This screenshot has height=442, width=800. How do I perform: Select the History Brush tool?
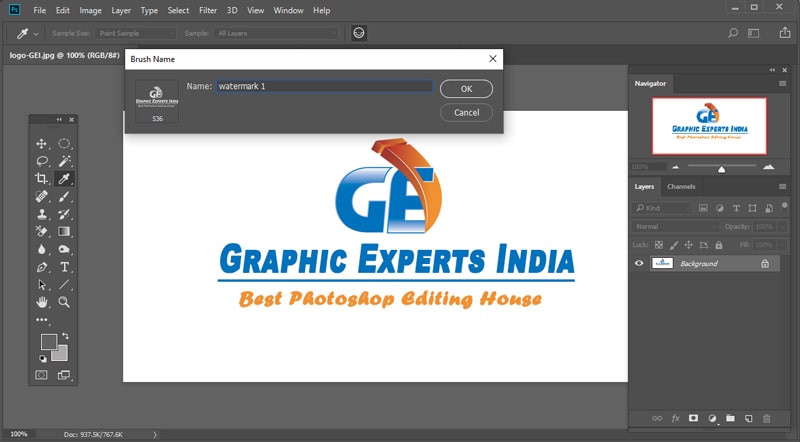click(64, 214)
